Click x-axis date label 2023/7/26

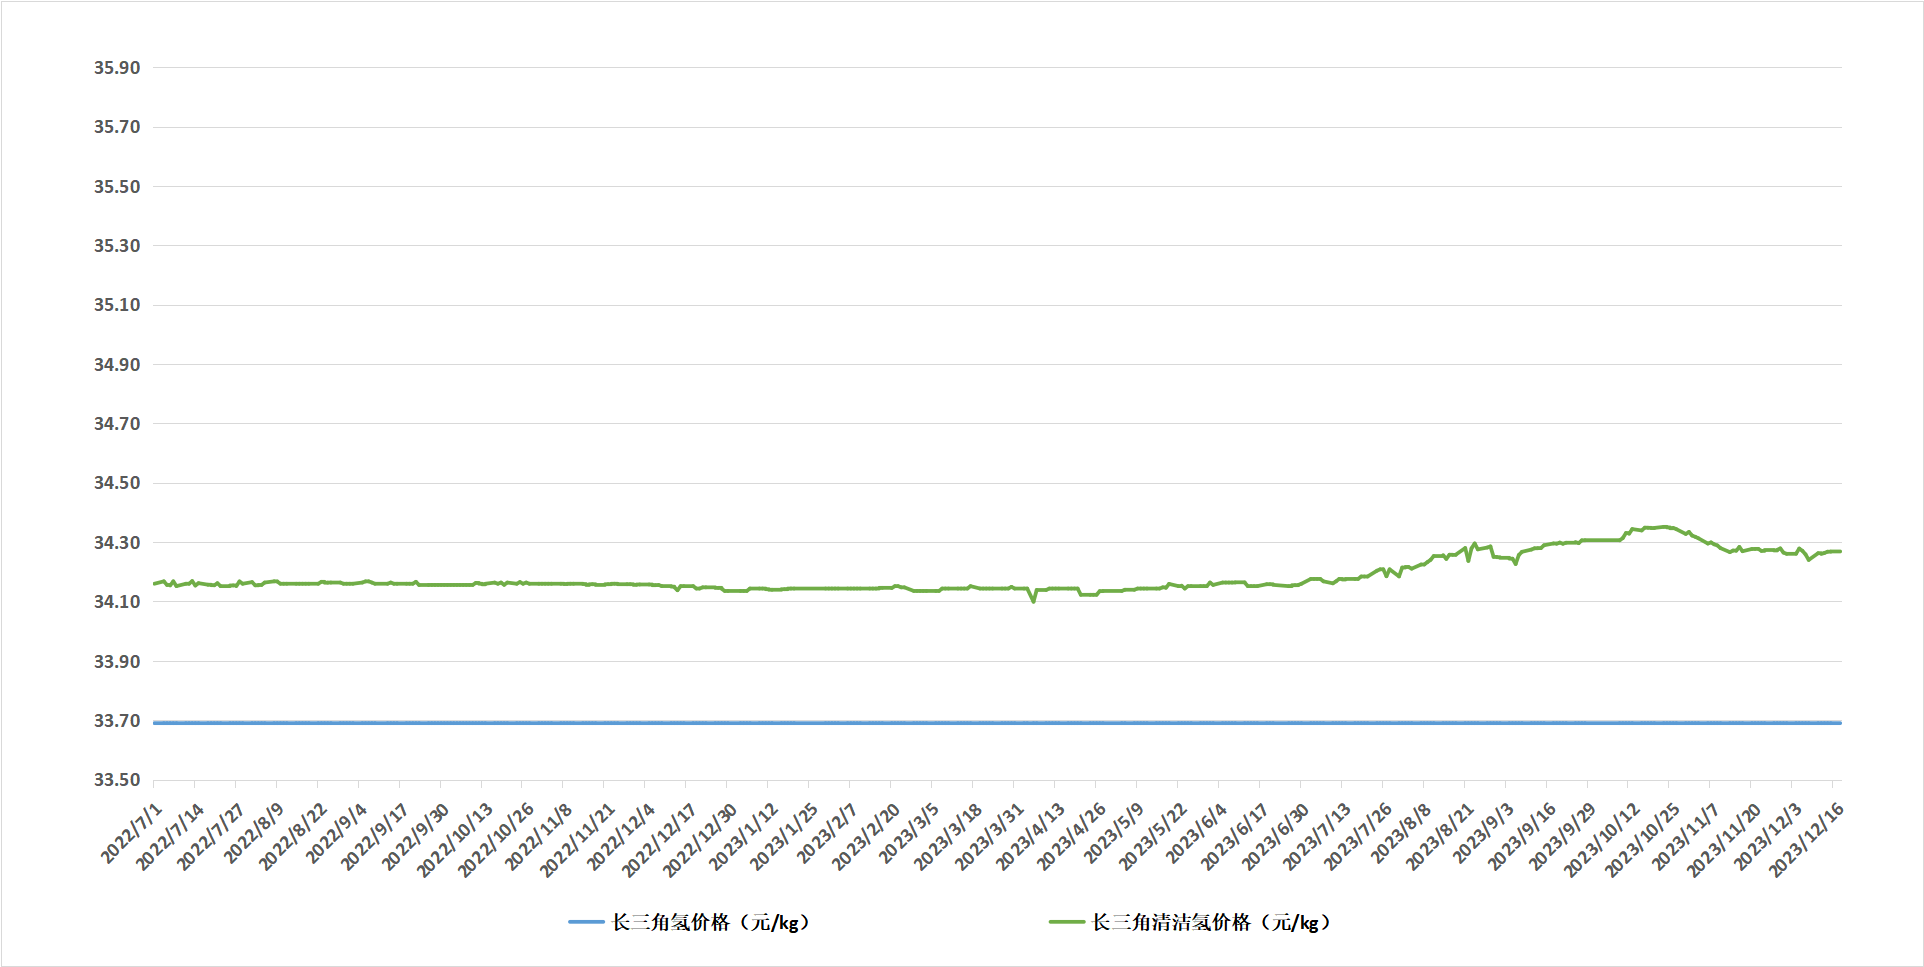tap(1359, 835)
